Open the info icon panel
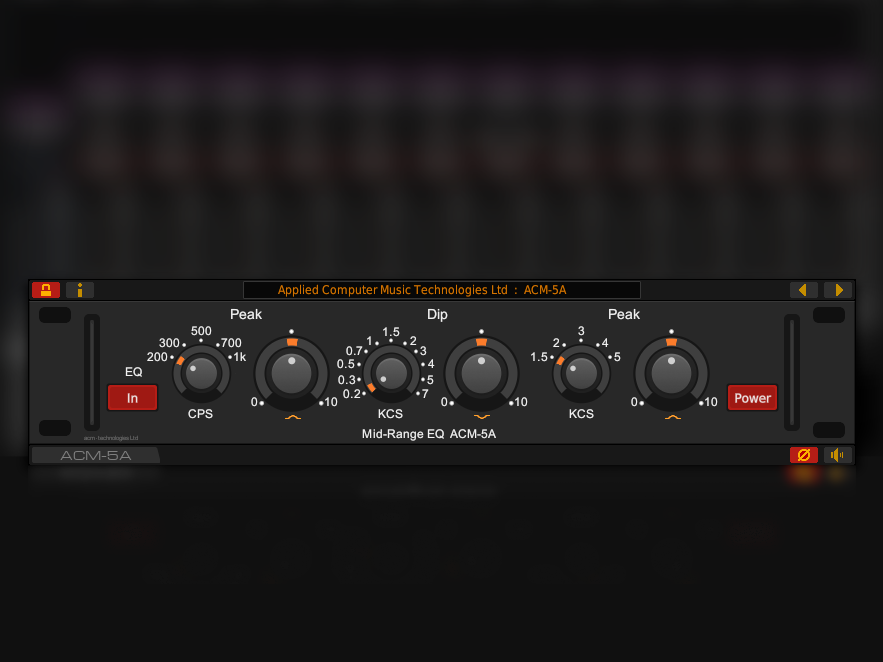This screenshot has width=883, height=662. click(x=80, y=290)
